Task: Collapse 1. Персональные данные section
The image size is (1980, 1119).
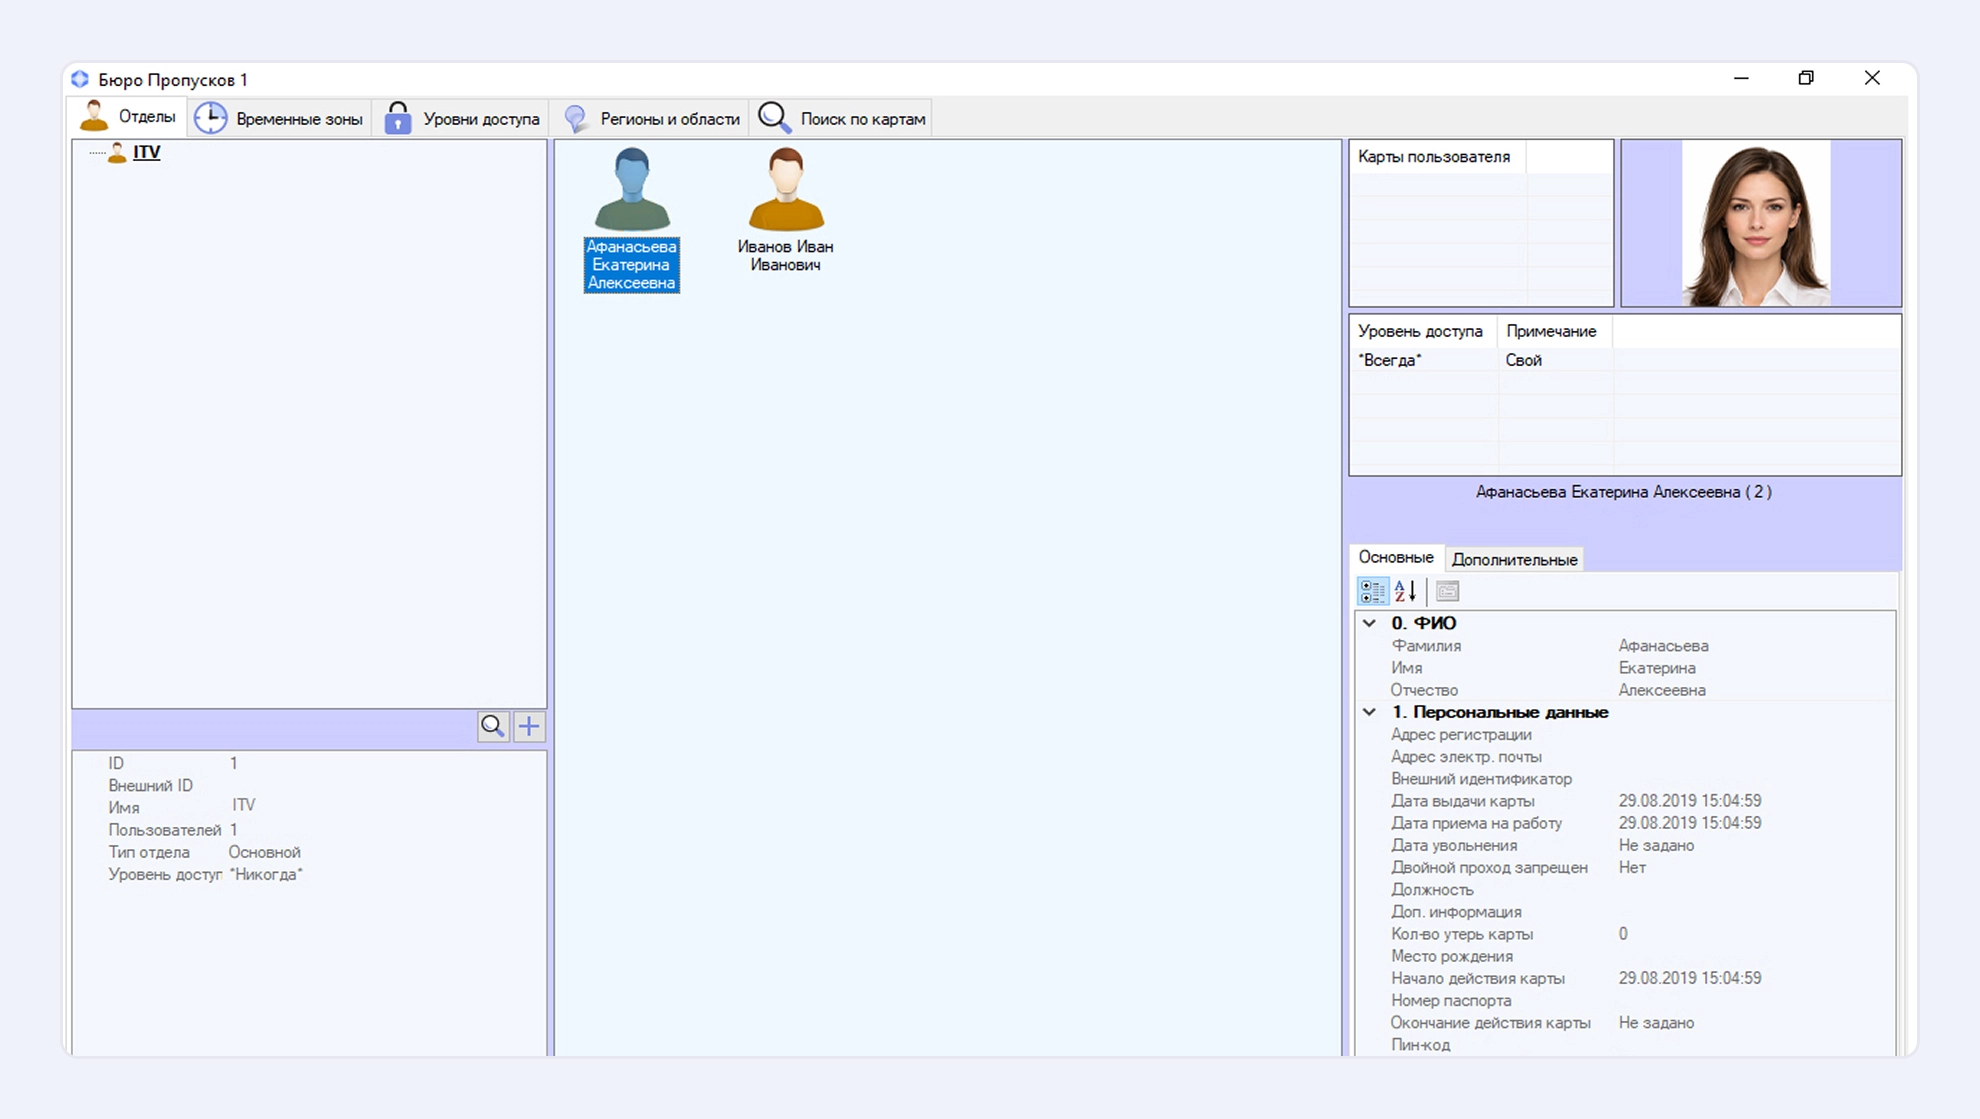Action: (1369, 712)
